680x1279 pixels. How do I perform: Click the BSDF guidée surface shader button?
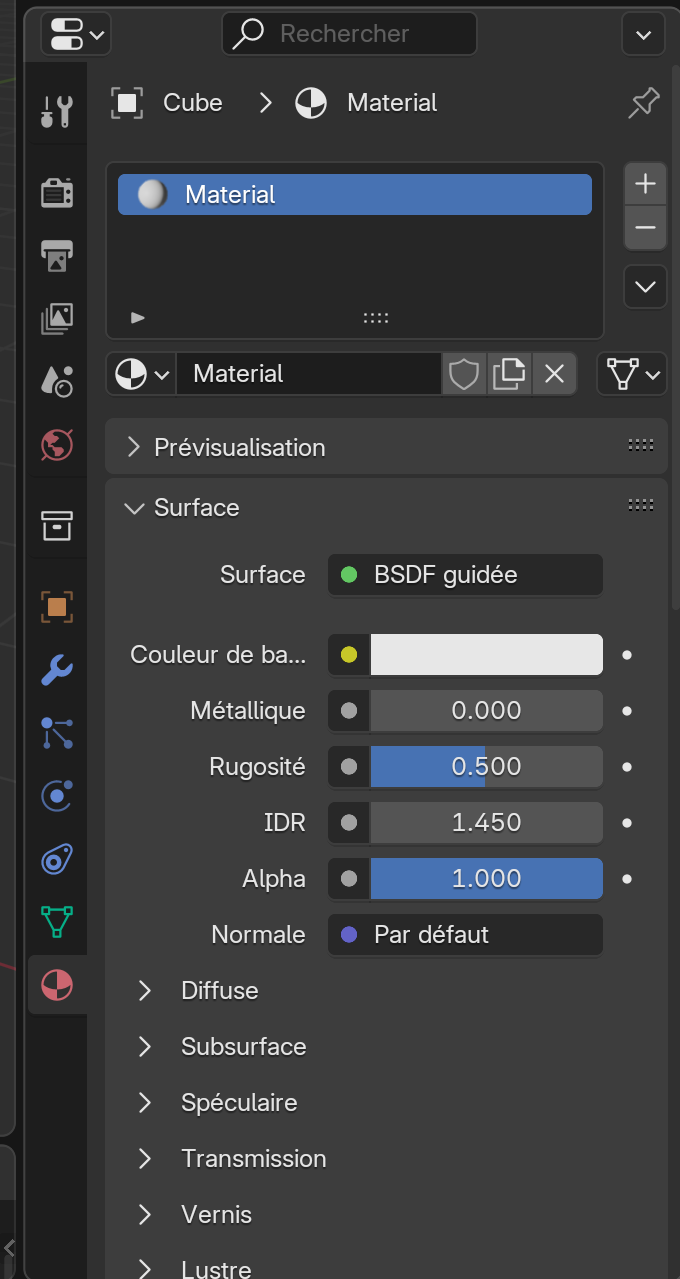point(465,575)
